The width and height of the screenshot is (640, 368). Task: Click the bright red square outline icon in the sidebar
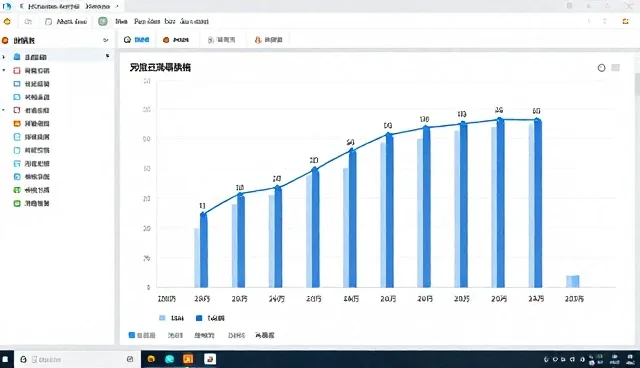coord(17,70)
